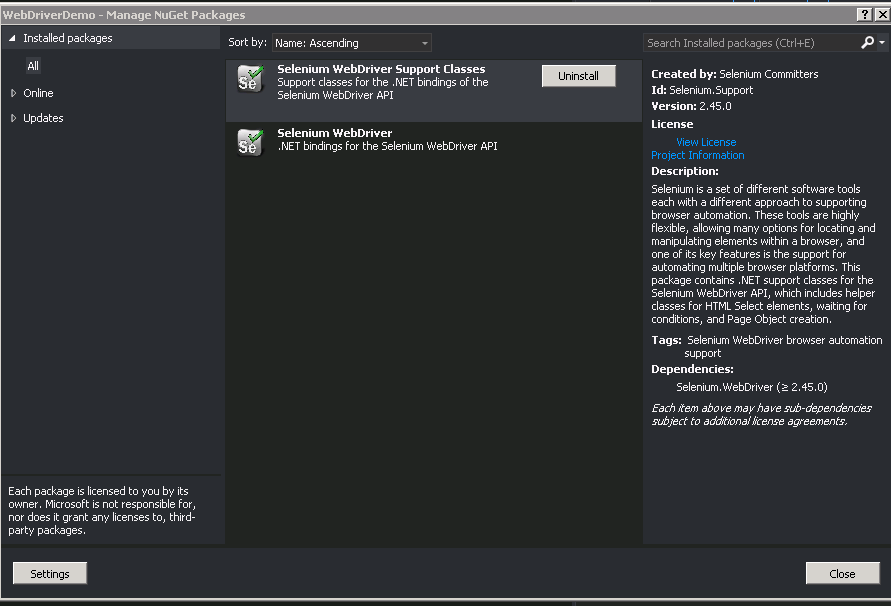Click the search magnifier icon
This screenshot has width=891, height=606.
coord(867,43)
